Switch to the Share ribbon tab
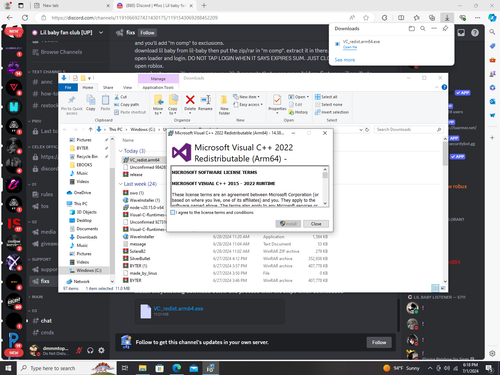The width and height of the screenshot is (500, 375). click(108, 87)
